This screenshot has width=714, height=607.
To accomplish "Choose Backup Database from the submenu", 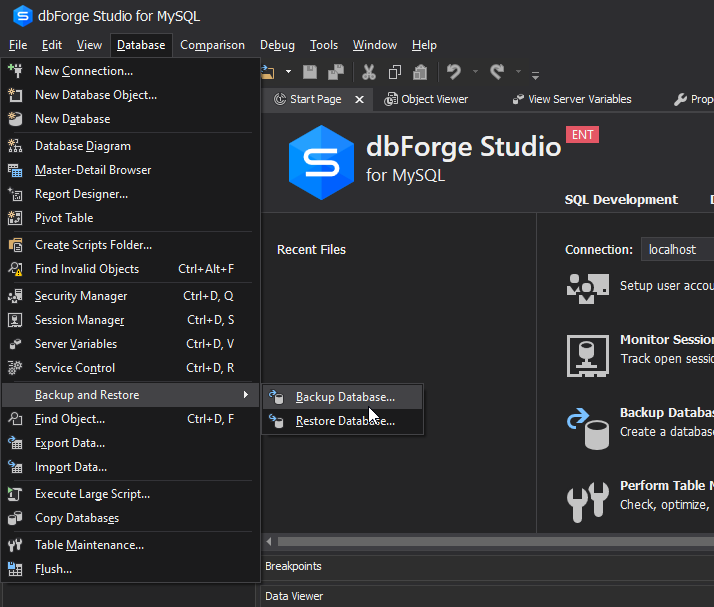I will [342, 397].
